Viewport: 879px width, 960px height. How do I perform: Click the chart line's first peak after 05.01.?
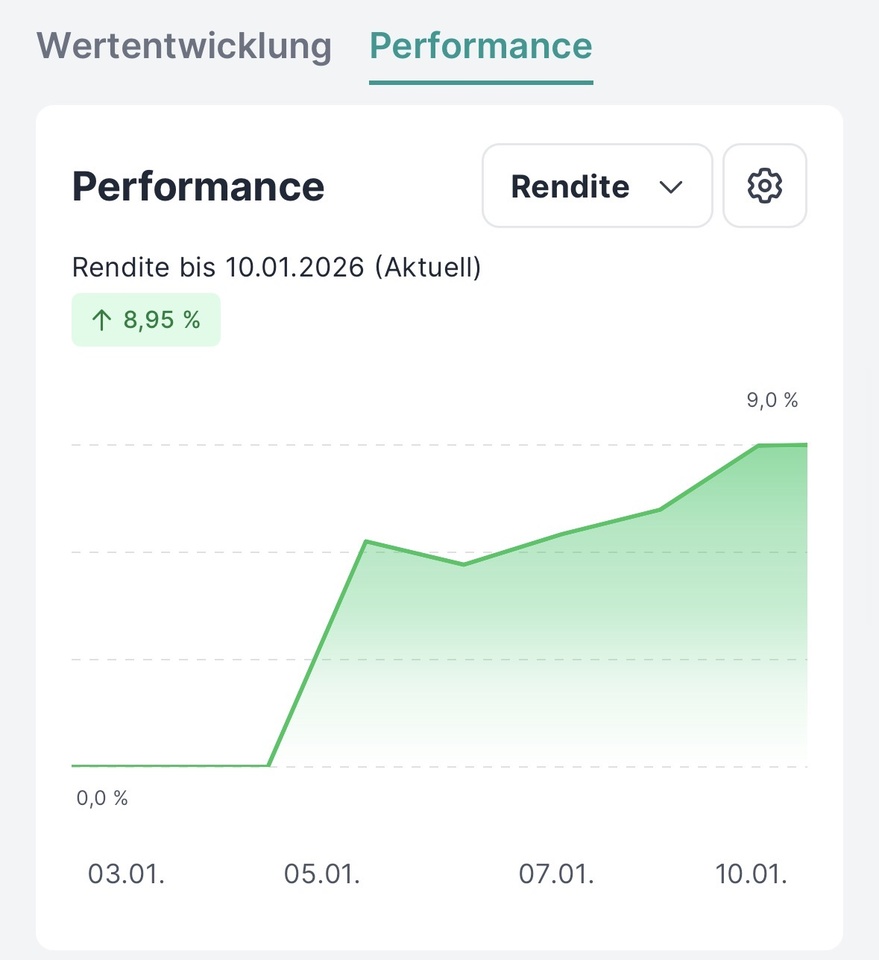click(367, 542)
